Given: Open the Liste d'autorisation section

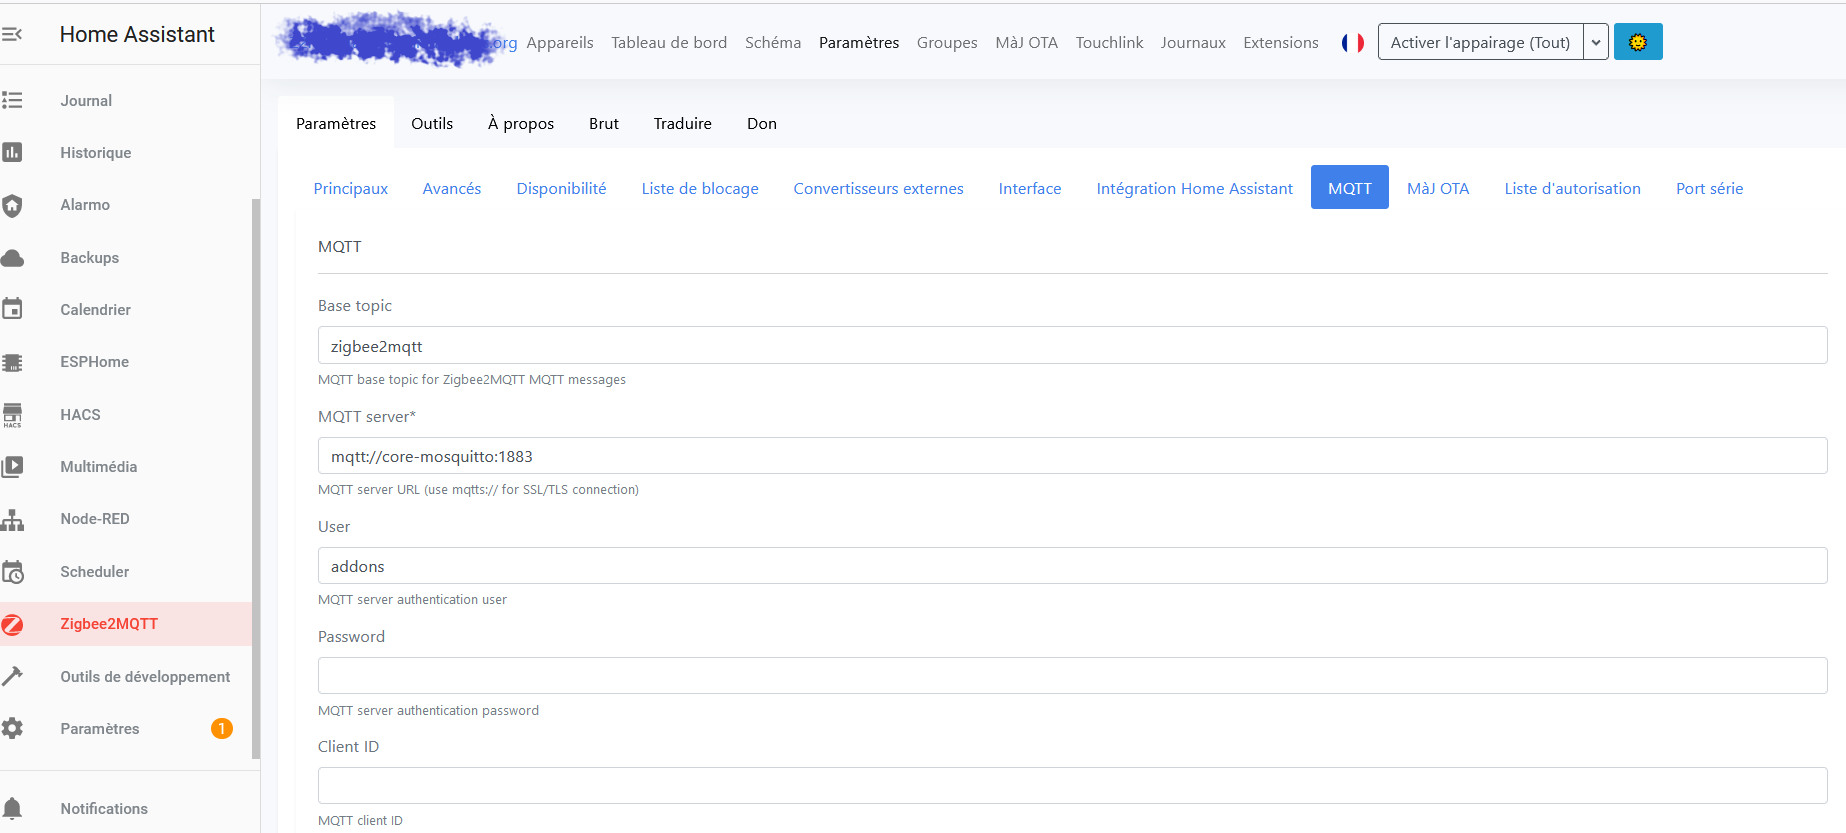Looking at the screenshot, I should 1573,188.
